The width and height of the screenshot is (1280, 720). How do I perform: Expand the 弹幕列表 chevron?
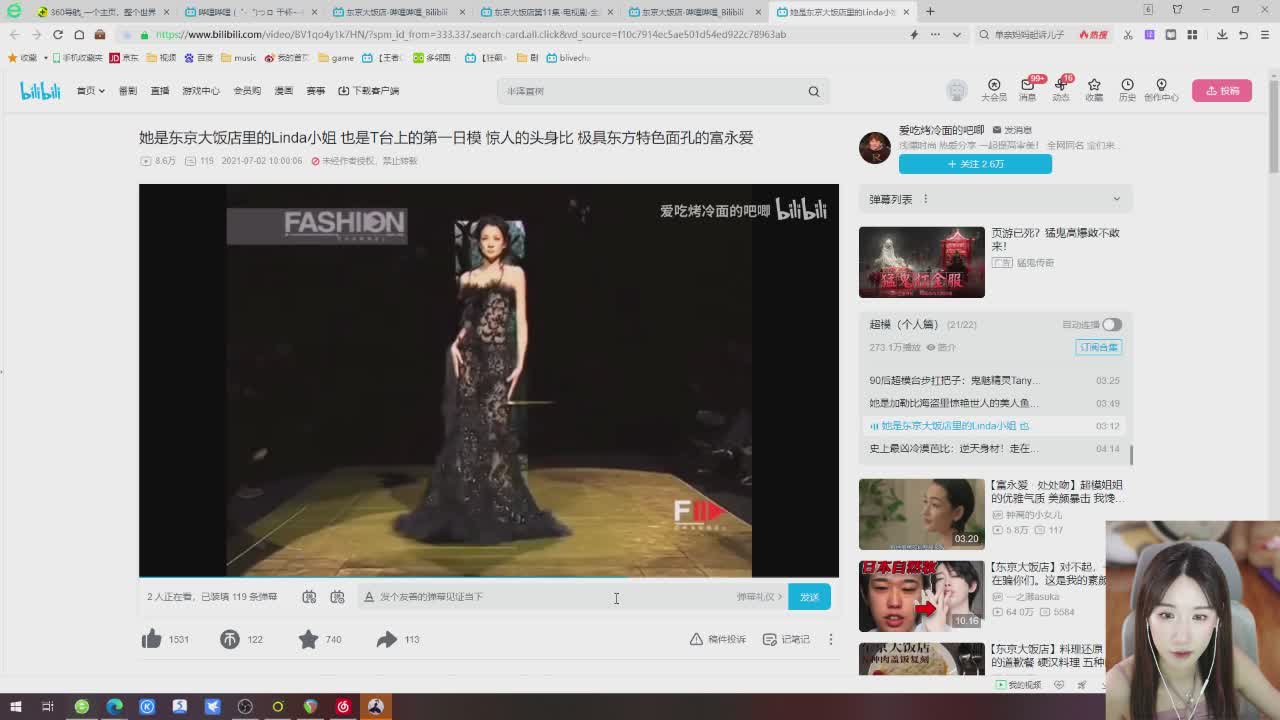click(1116, 199)
